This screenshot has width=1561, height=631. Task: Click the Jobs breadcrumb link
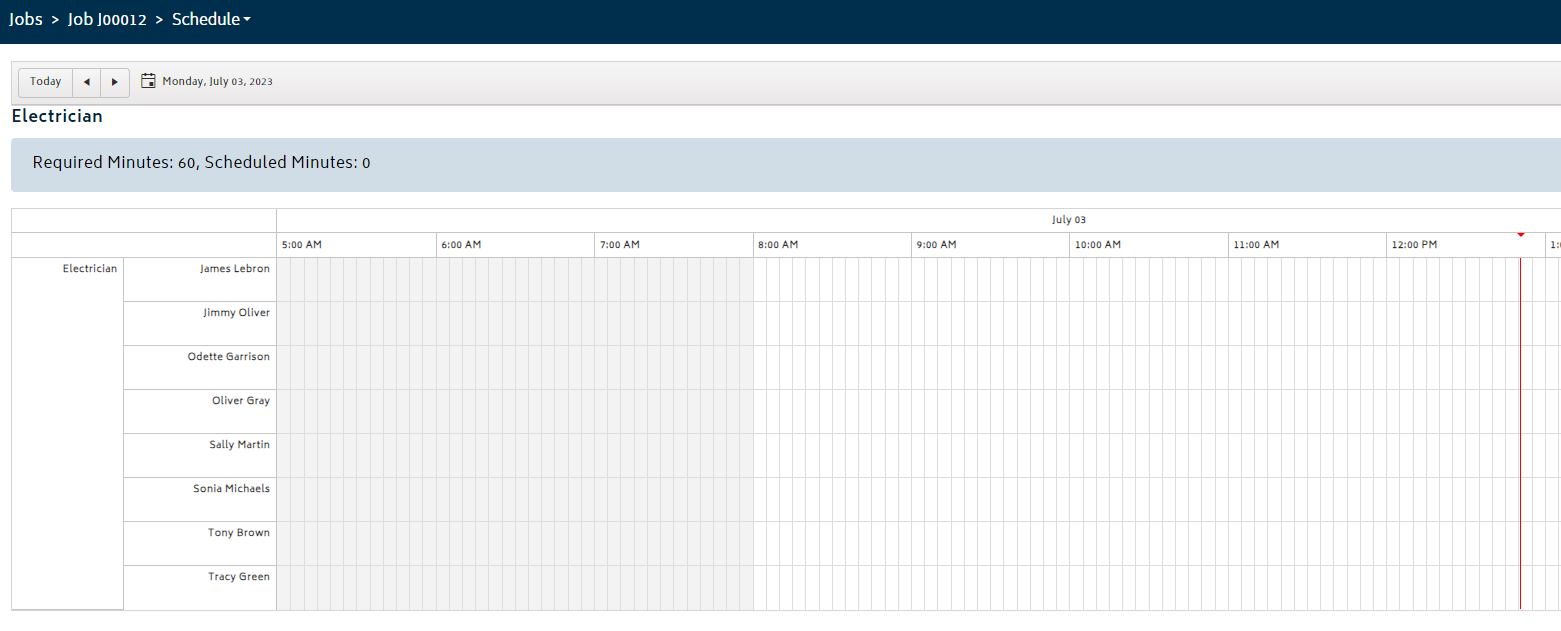click(26, 19)
